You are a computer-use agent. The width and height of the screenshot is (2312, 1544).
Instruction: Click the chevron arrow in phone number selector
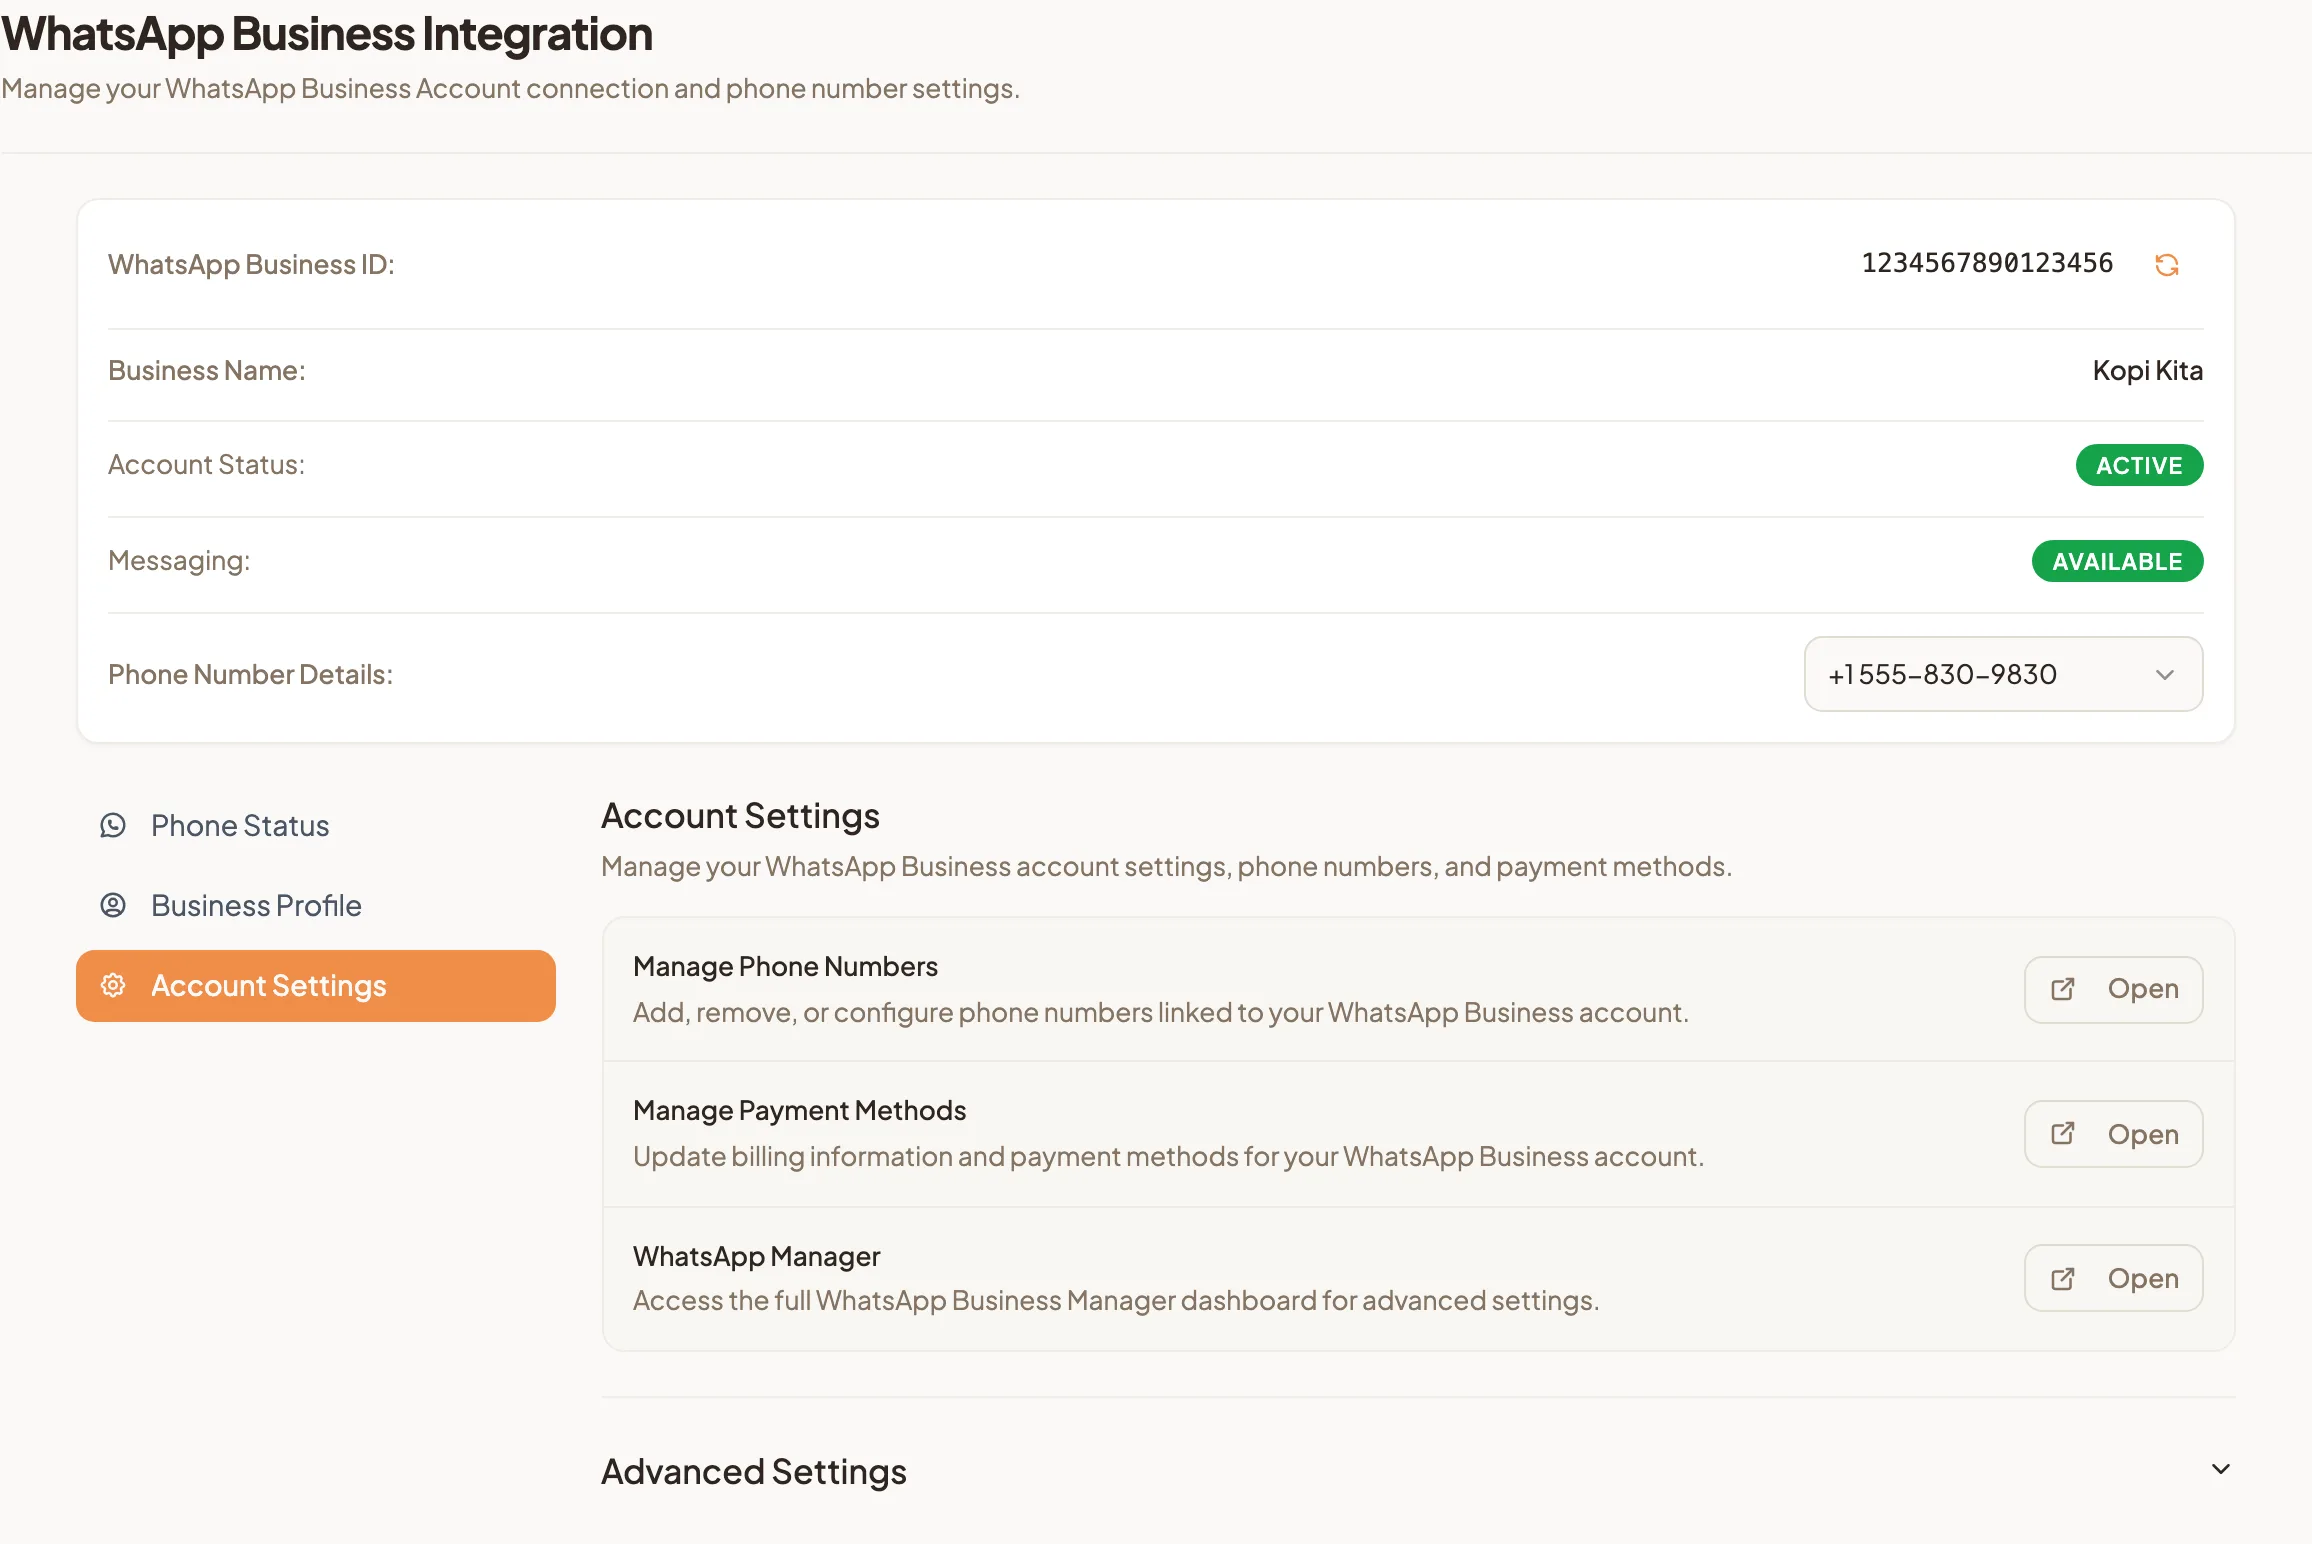tap(2165, 675)
